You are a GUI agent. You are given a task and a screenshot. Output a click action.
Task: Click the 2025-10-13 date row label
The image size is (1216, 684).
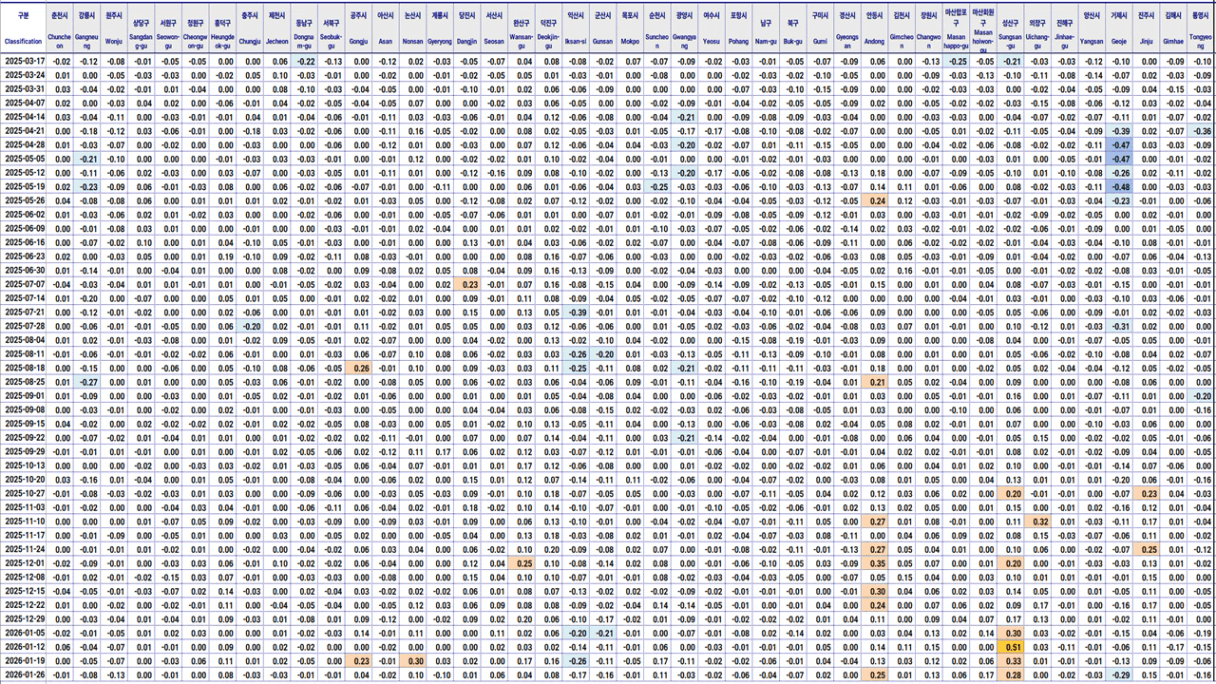pos(24,465)
